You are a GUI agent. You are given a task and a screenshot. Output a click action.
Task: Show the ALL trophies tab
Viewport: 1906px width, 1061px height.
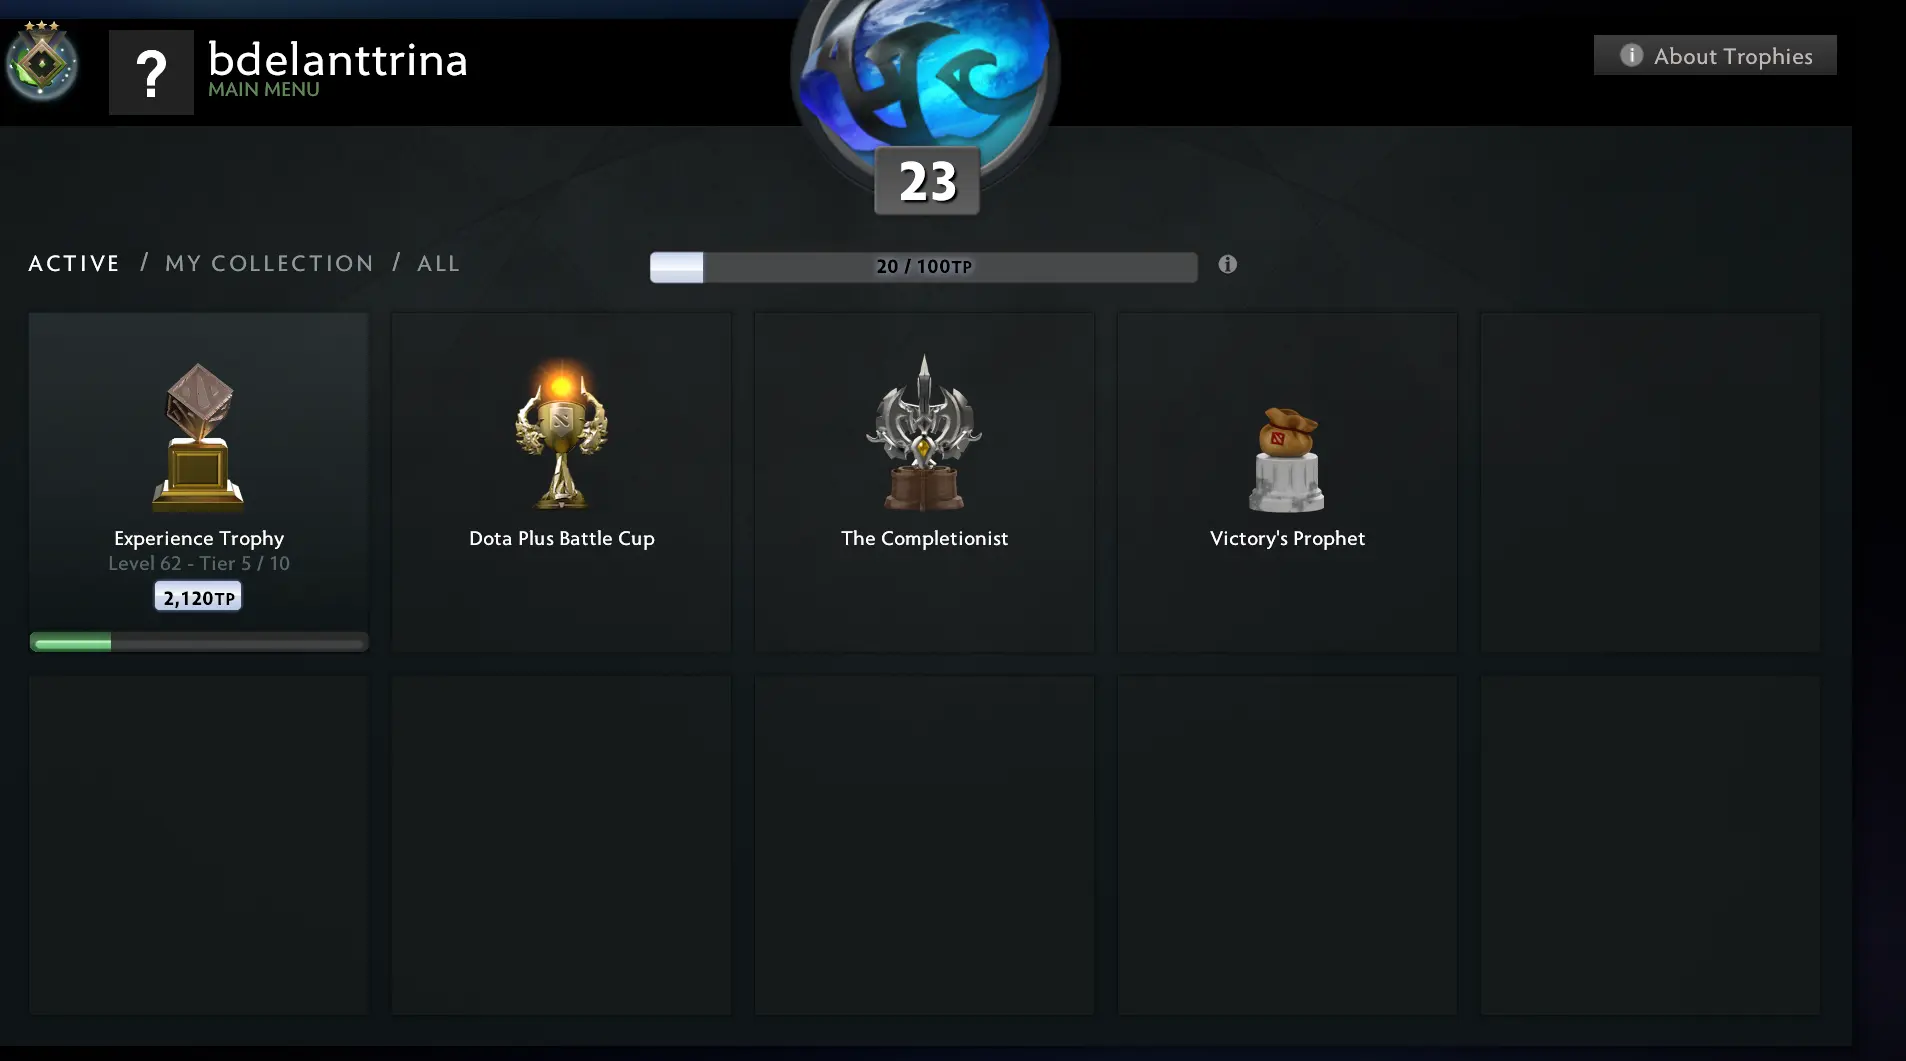point(438,263)
